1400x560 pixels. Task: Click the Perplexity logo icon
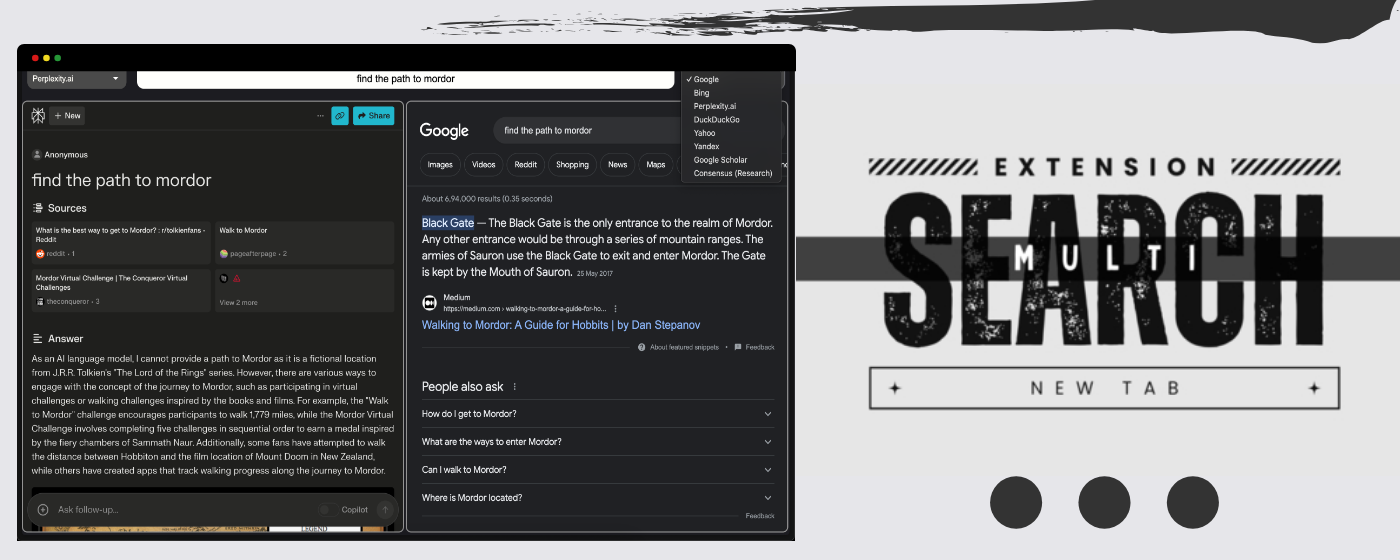[38, 116]
